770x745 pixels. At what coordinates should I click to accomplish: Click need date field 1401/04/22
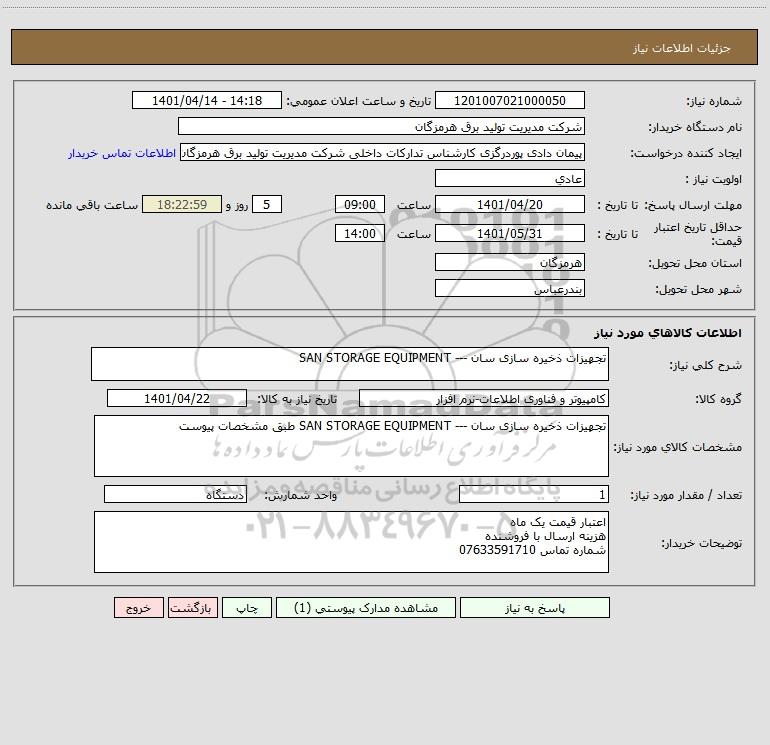coord(177,398)
